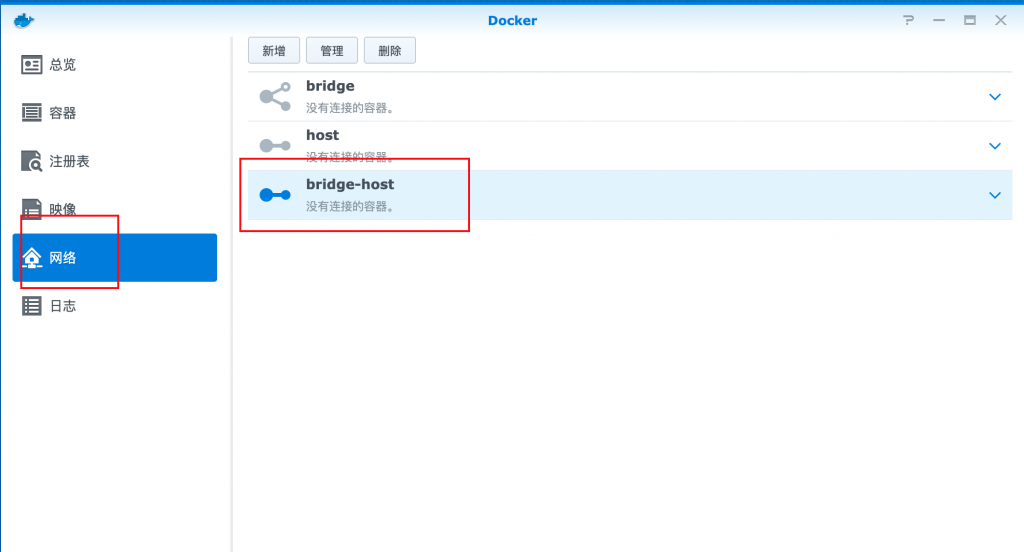Click the 容器 container list icon
This screenshot has width=1024, height=552.
31,112
